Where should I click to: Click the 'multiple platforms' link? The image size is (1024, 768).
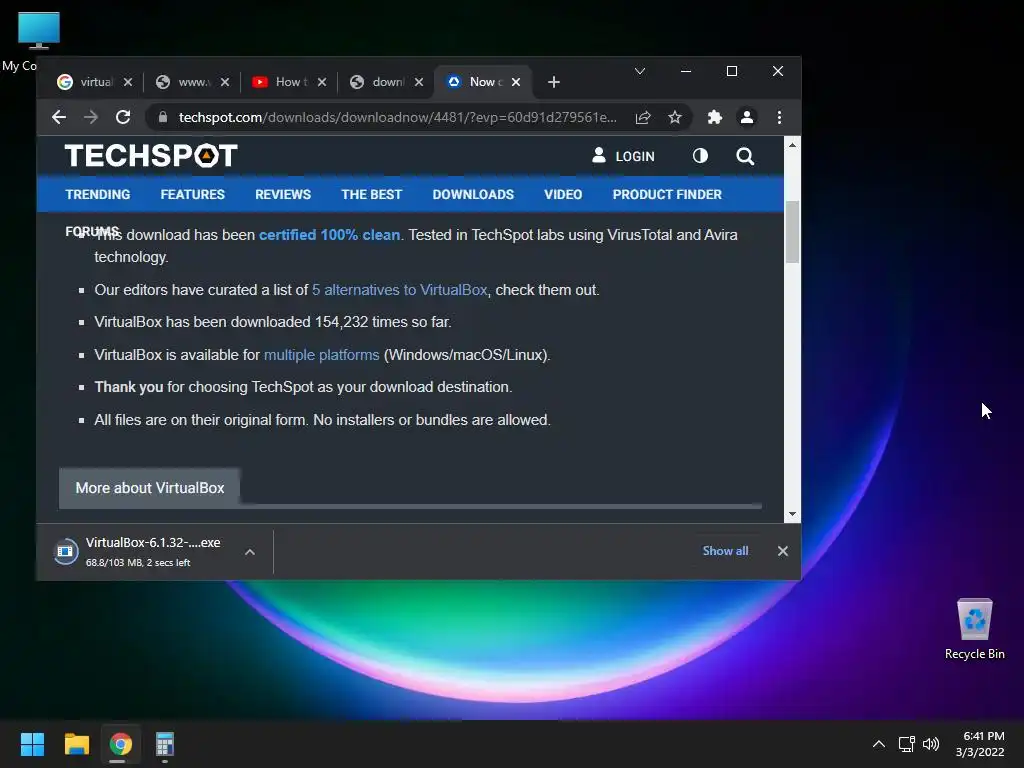[321, 355]
